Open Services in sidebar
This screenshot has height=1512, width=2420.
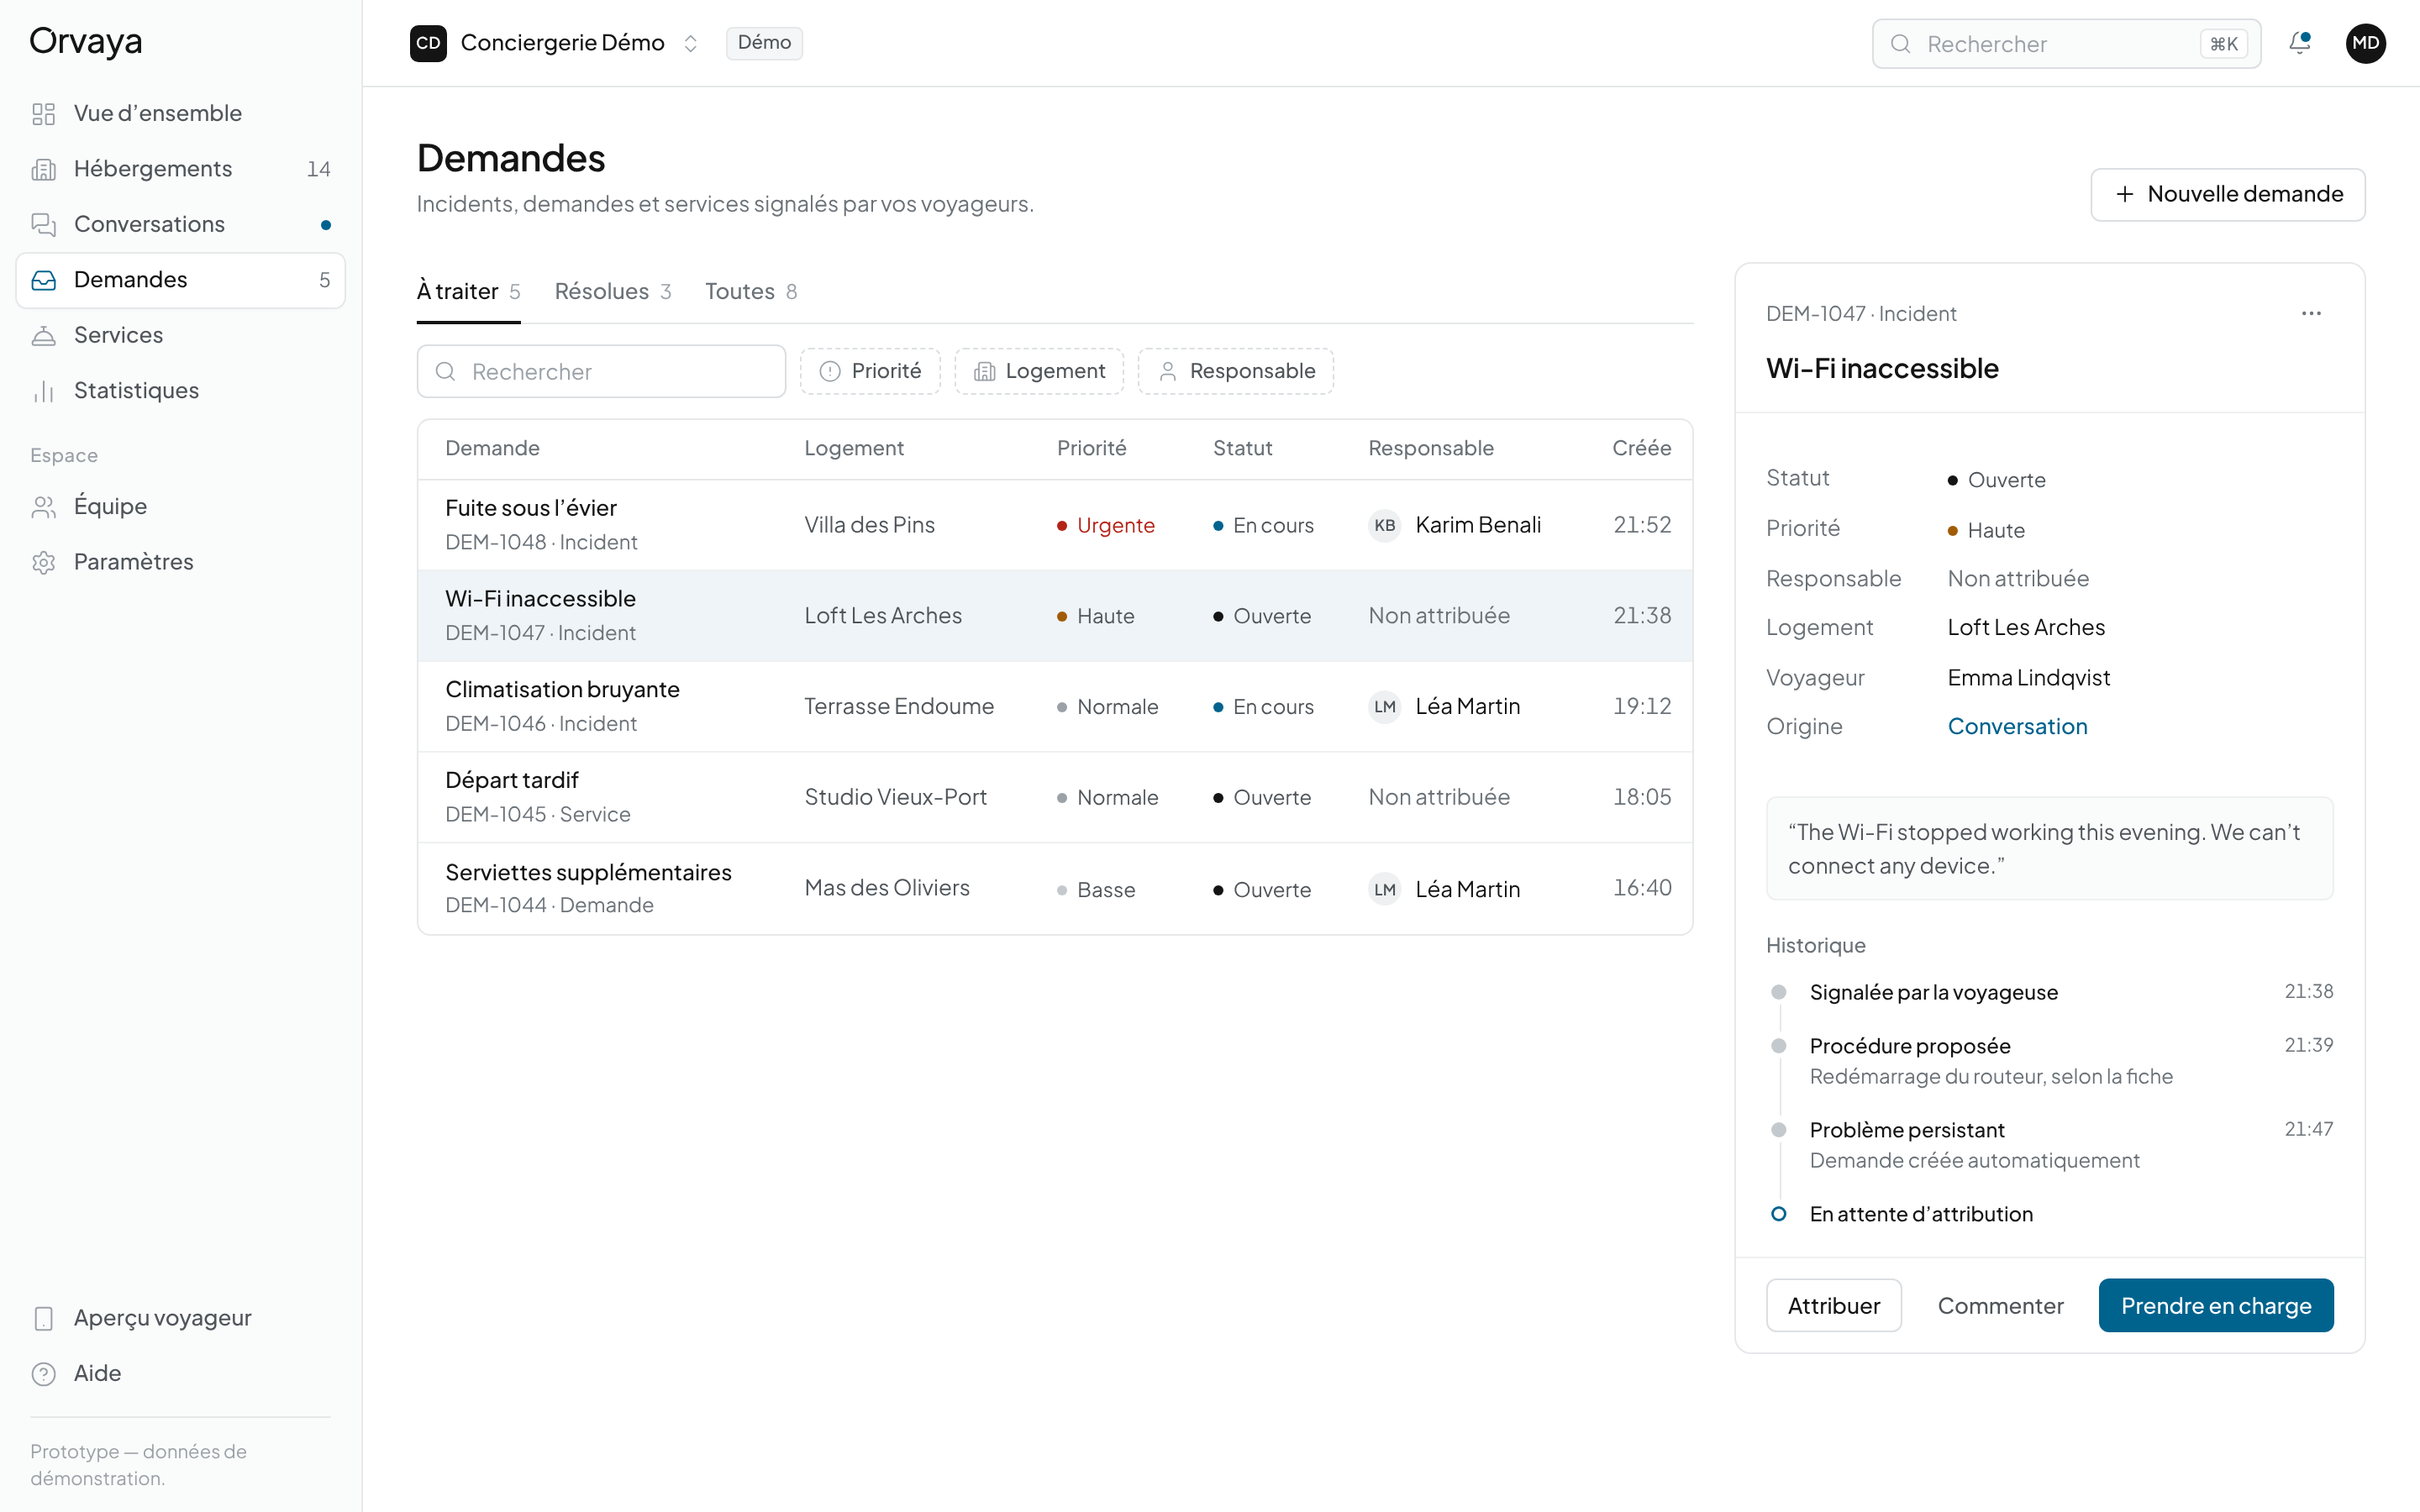click(x=180, y=335)
